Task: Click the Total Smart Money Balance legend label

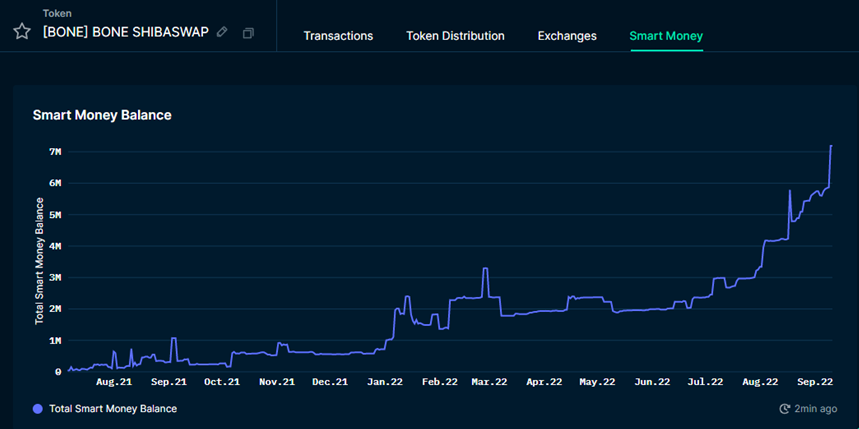Action: [113, 409]
